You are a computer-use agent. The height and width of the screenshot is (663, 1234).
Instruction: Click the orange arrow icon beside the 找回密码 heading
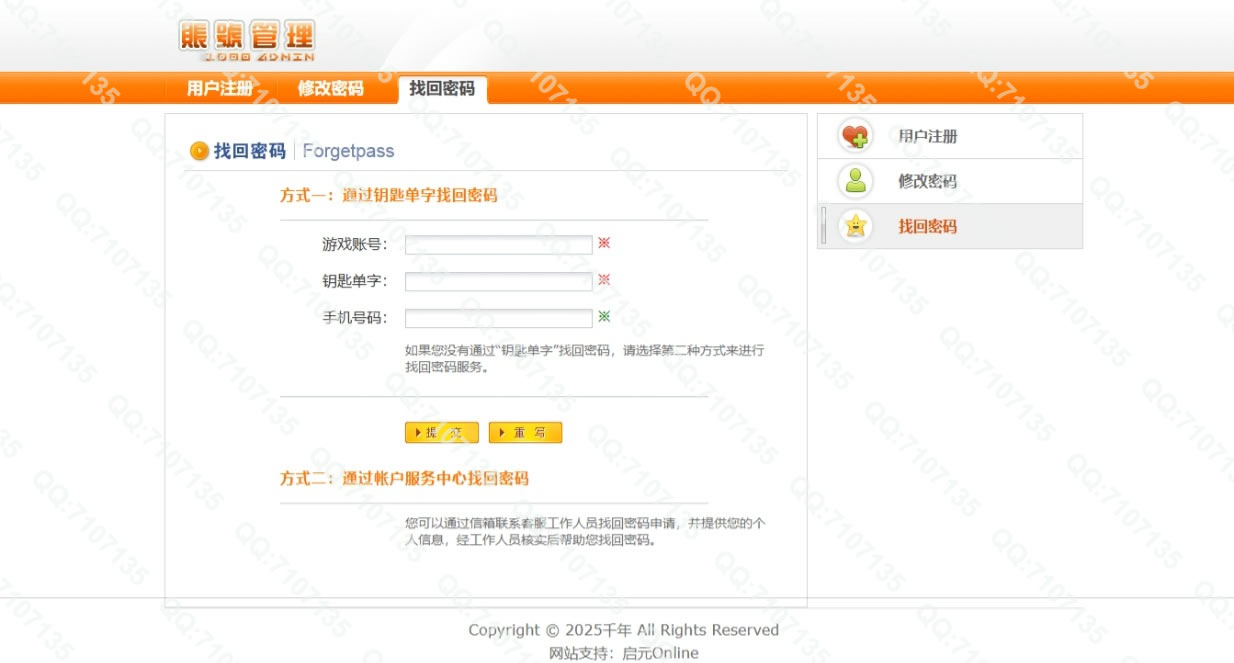[199, 151]
